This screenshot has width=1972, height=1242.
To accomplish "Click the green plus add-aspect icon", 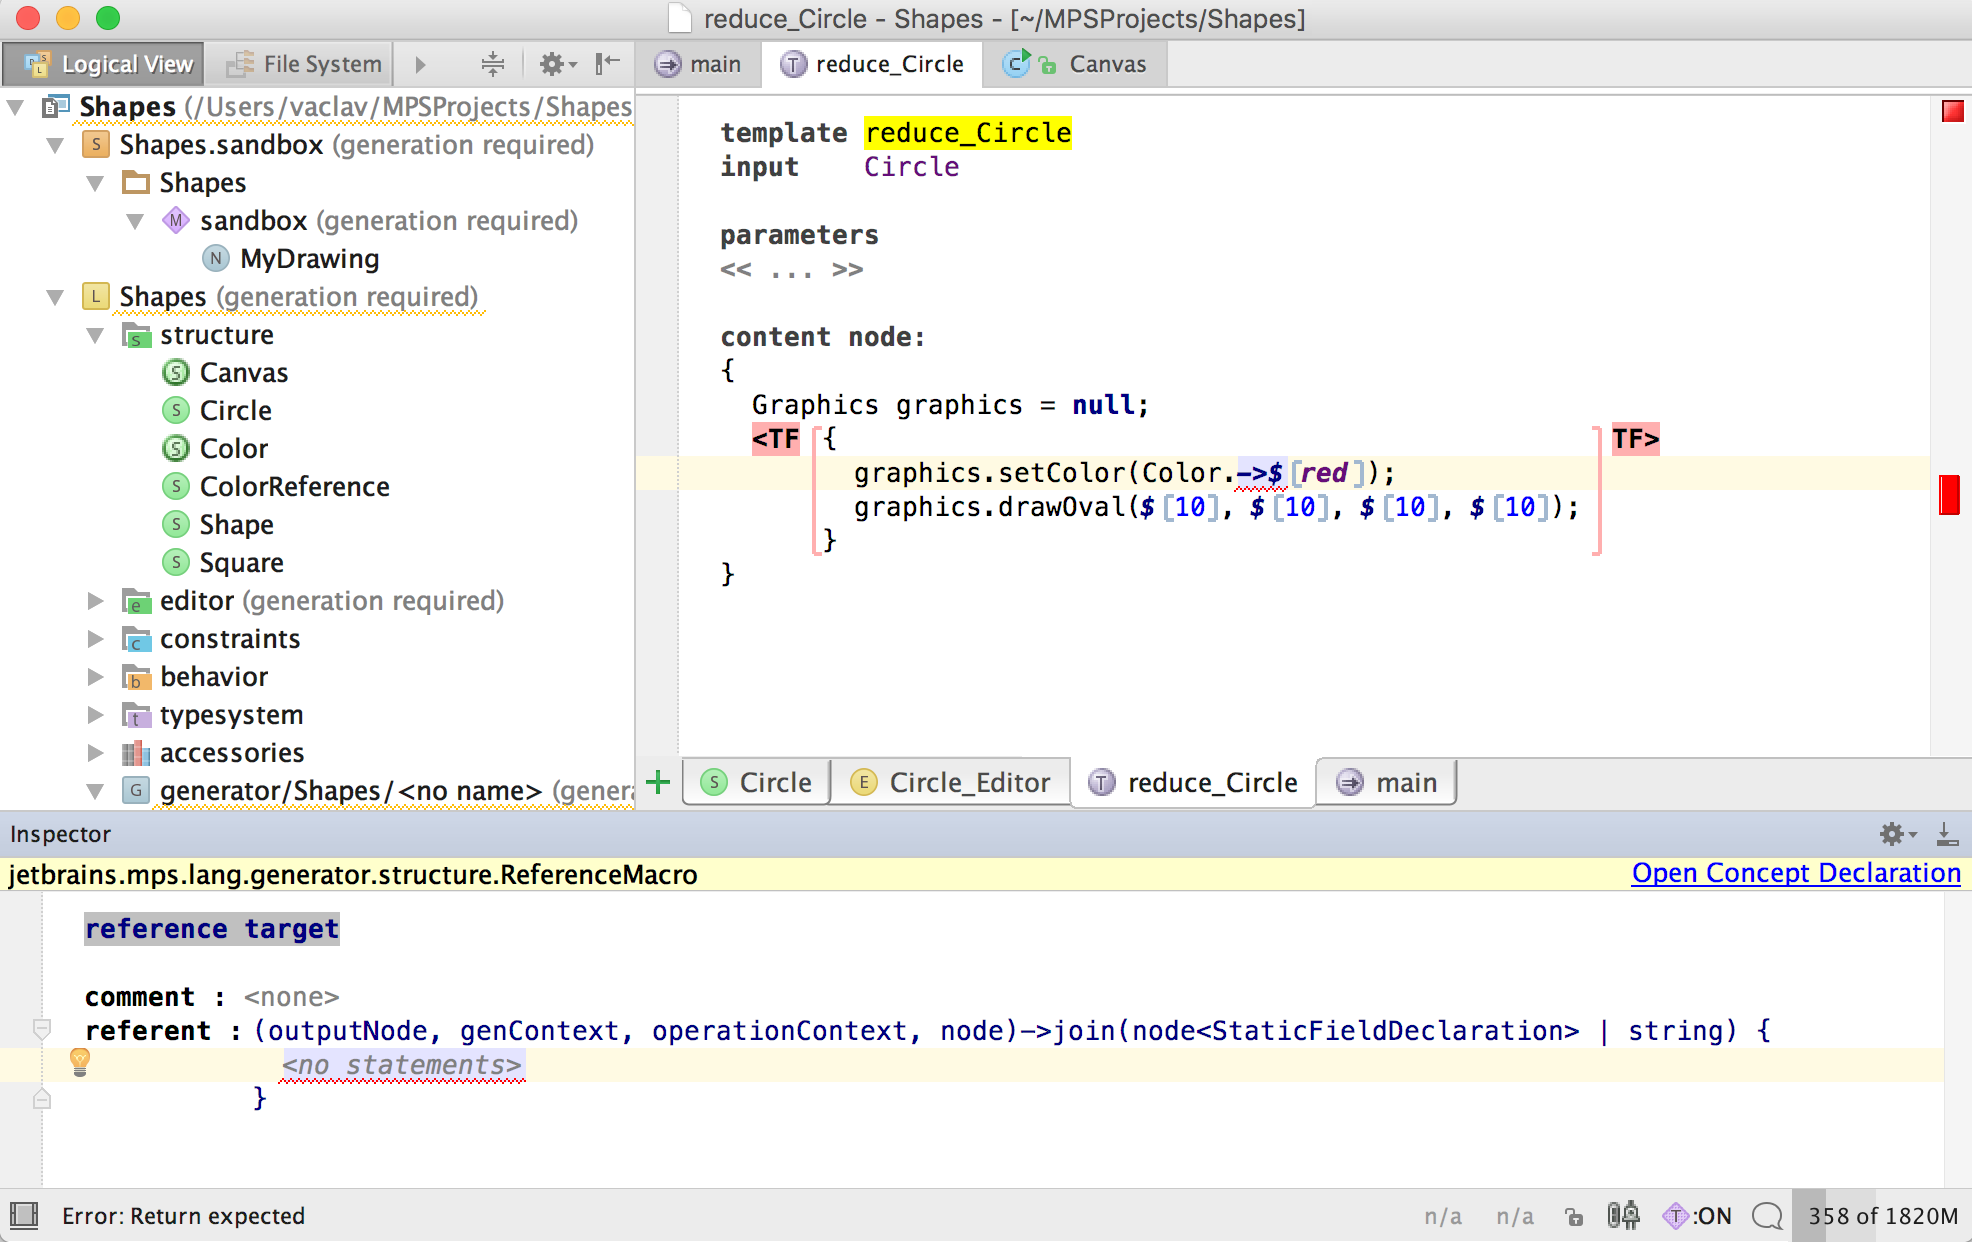I will coord(658,782).
